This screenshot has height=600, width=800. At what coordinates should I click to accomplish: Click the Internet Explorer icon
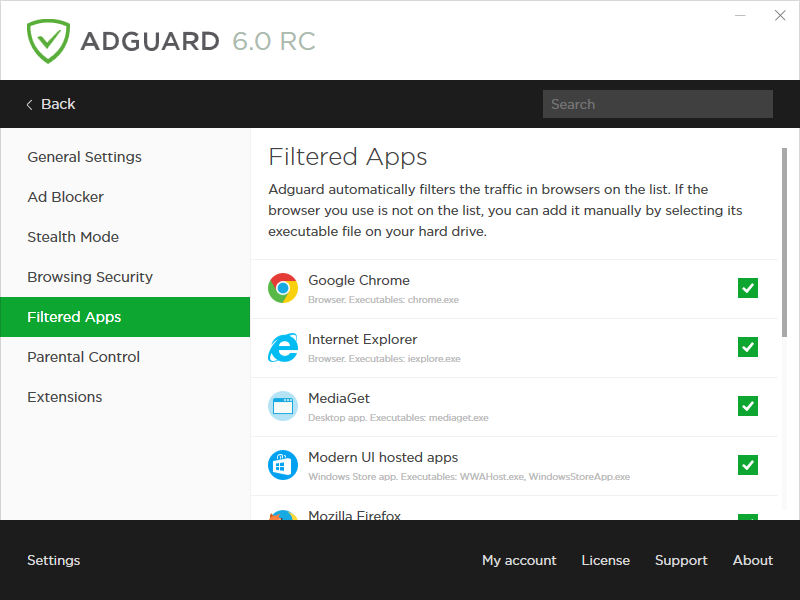click(283, 347)
